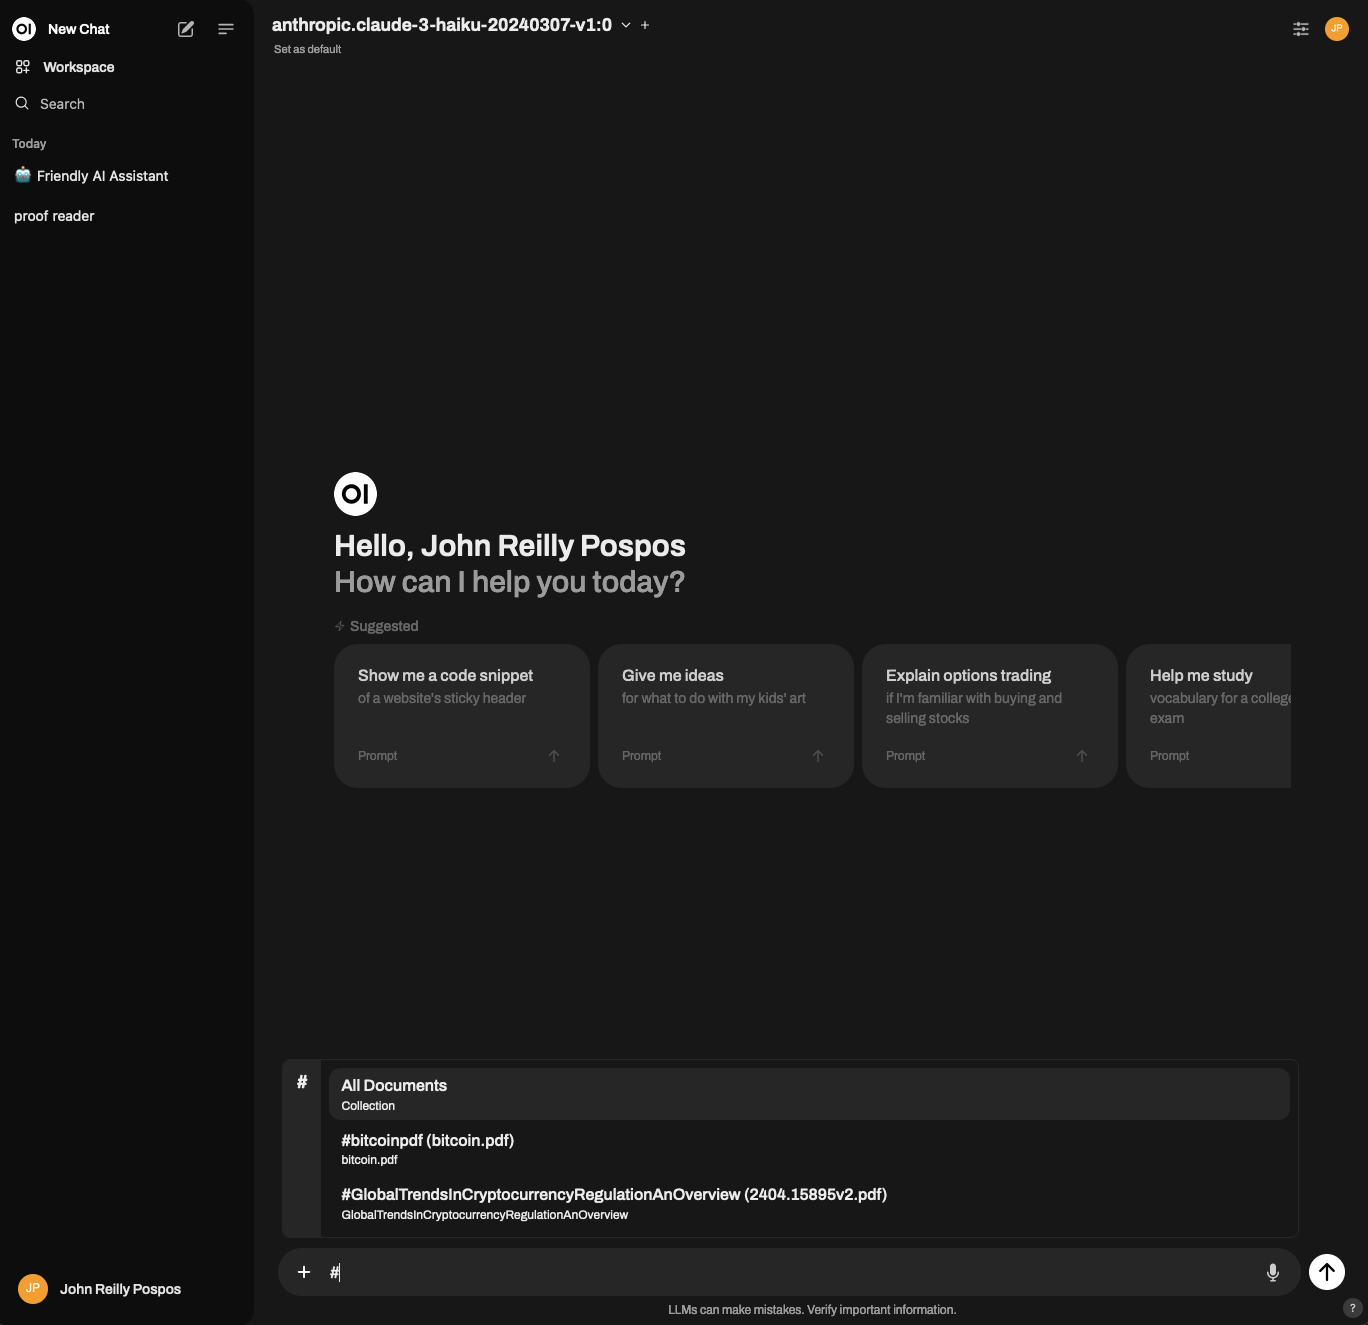Send message with up-arrow button

1327,1272
